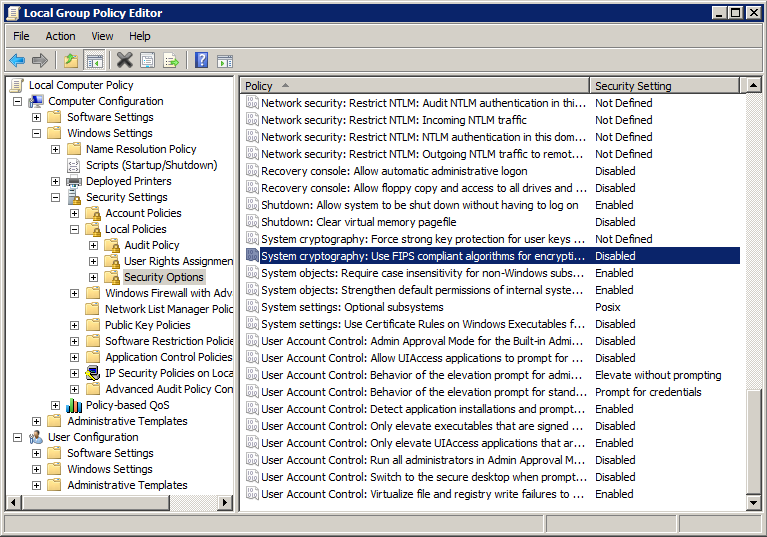Click the 'Posix' security setting value
The image size is (767, 537).
click(608, 307)
